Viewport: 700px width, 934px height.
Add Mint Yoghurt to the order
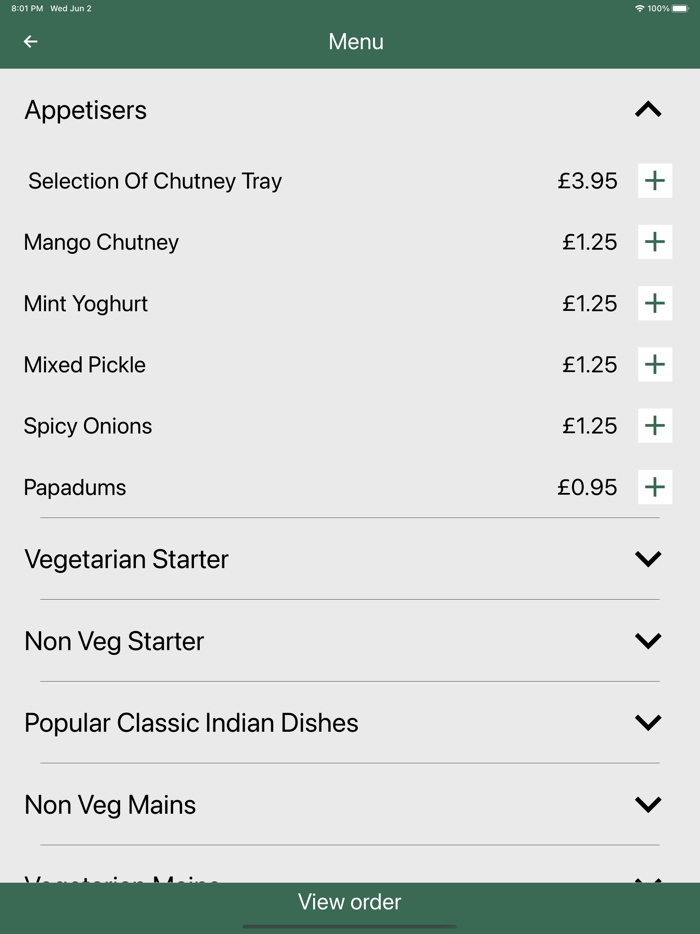coord(655,303)
